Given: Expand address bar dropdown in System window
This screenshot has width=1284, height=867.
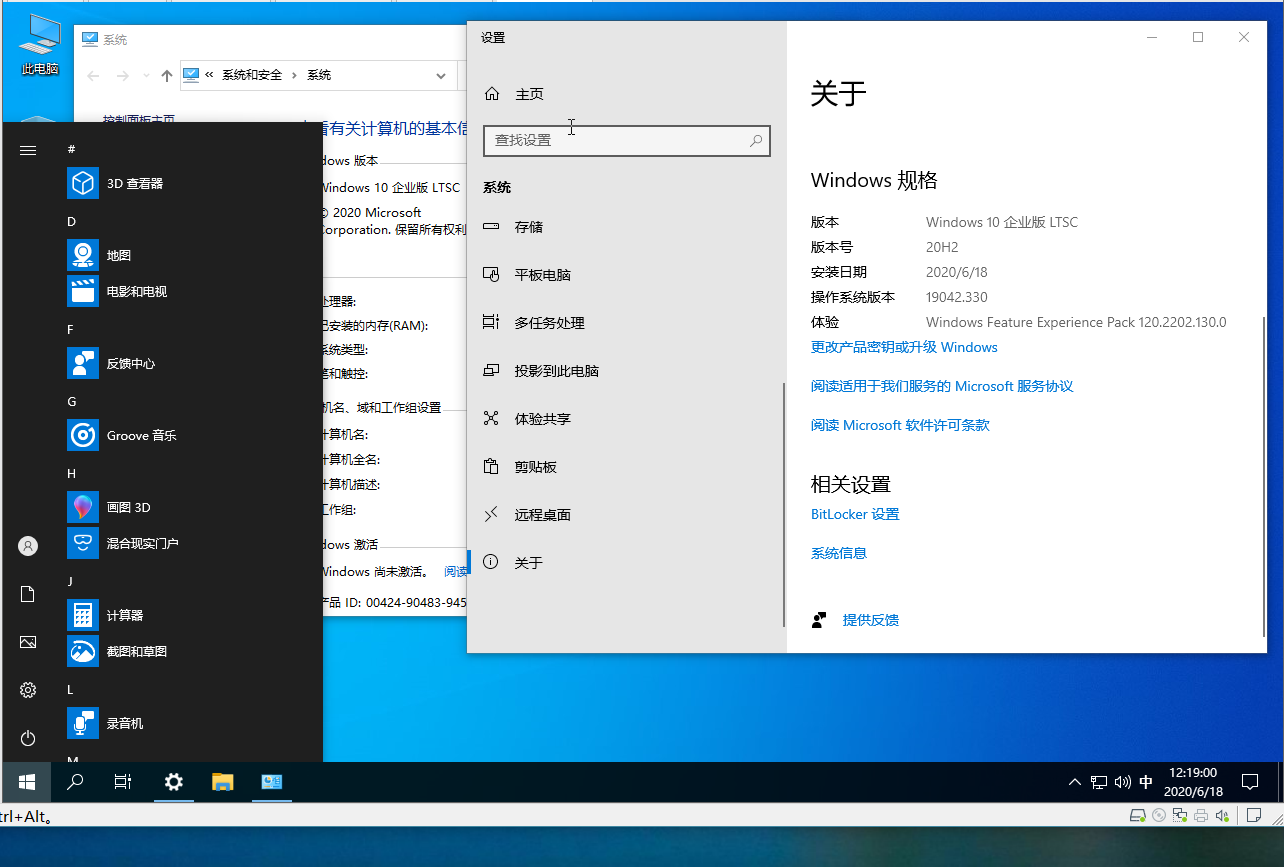Looking at the screenshot, I should click(441, 76).
